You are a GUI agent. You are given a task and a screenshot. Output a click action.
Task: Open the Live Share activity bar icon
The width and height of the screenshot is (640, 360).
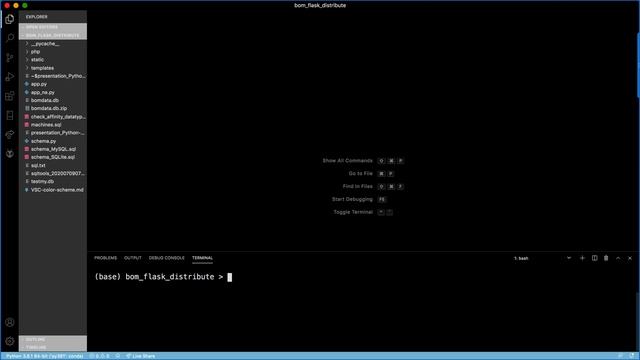tap(10, 135)
